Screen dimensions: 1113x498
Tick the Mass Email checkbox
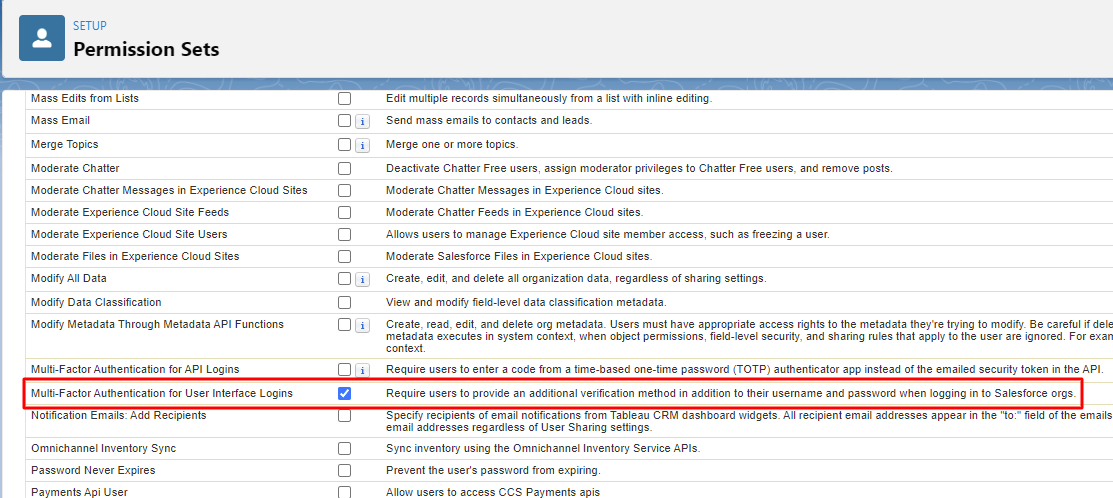click(344, 121)
